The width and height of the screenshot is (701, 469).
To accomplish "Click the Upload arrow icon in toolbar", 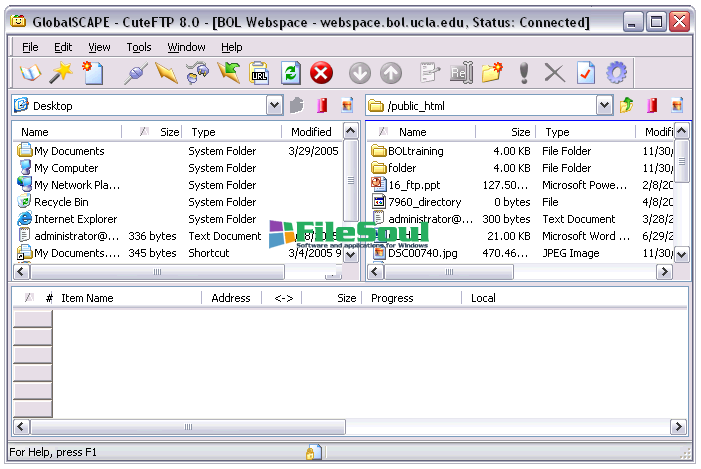I will (x=391, y=72).
